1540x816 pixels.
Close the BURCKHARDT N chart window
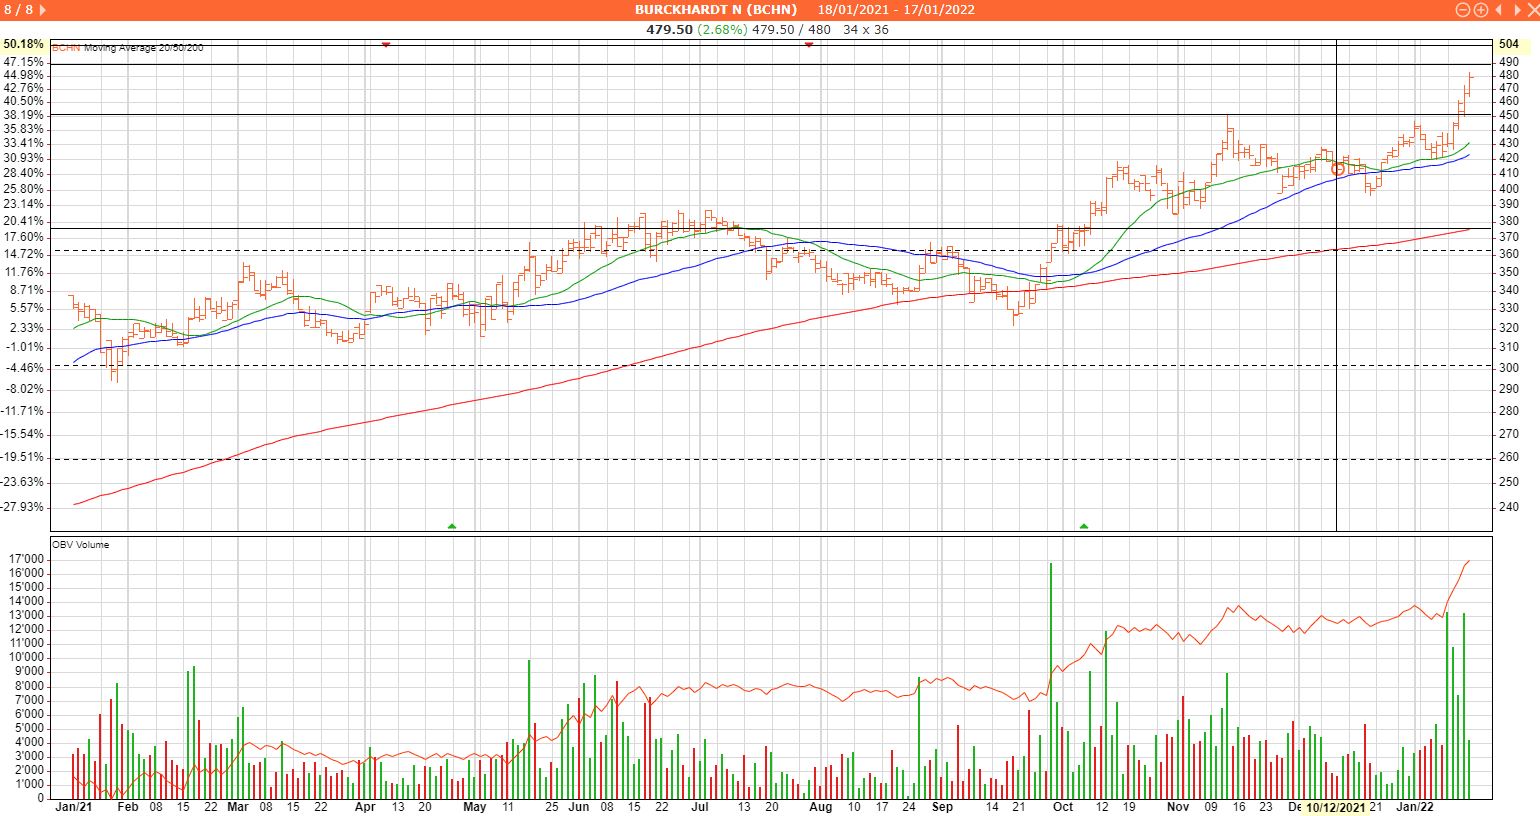[1530, 10]
